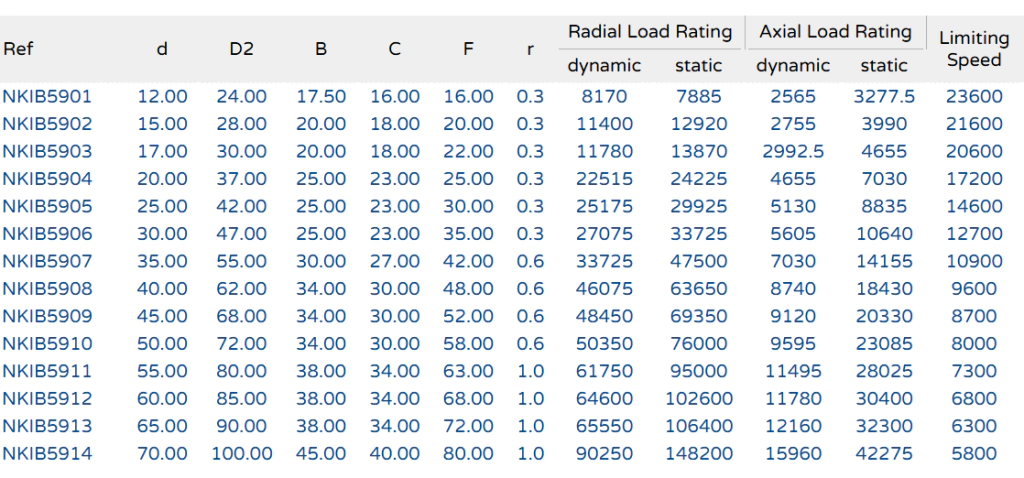The width and height of the screenshot is (1024, 478).
Task: Click the 23600 limiting speed value
Action: point(974,97)
